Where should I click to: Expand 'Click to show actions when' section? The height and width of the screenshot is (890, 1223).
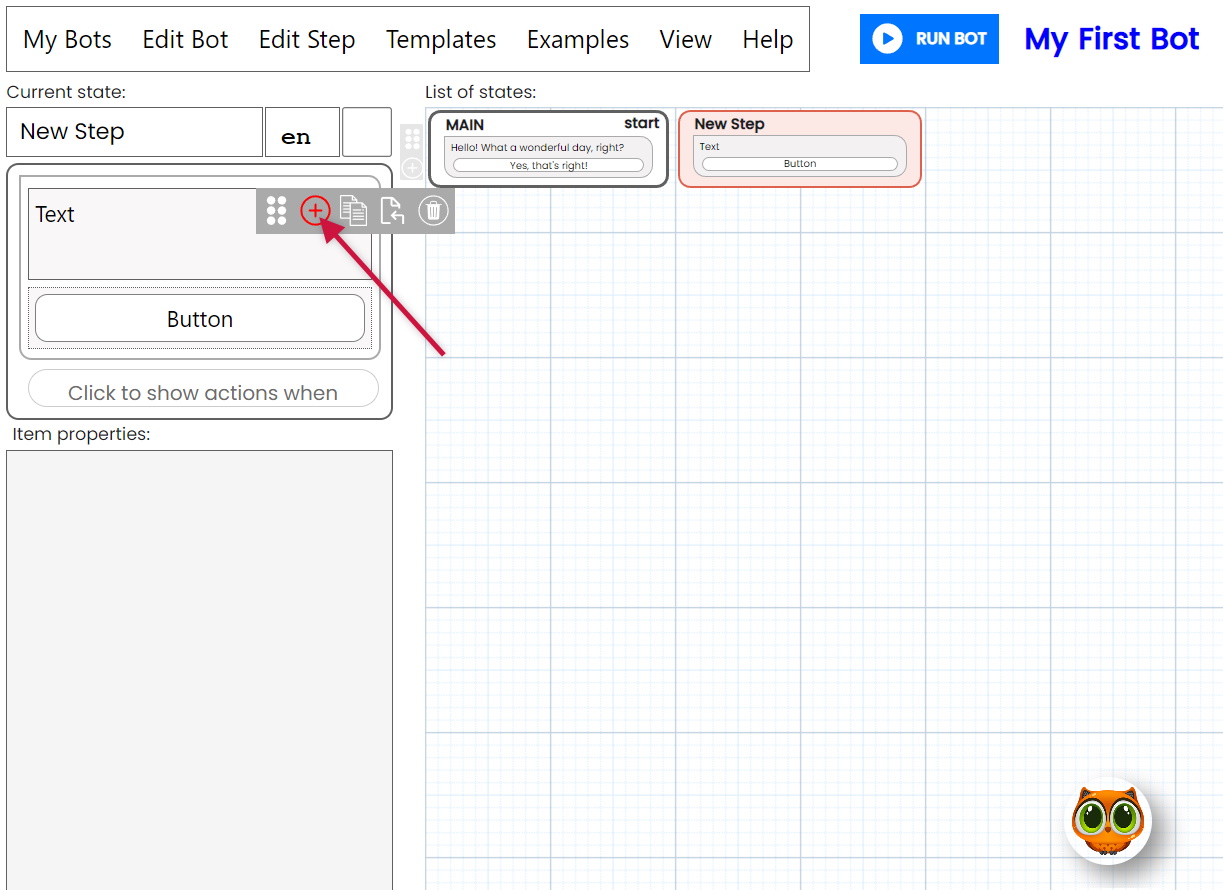(203, 392)
